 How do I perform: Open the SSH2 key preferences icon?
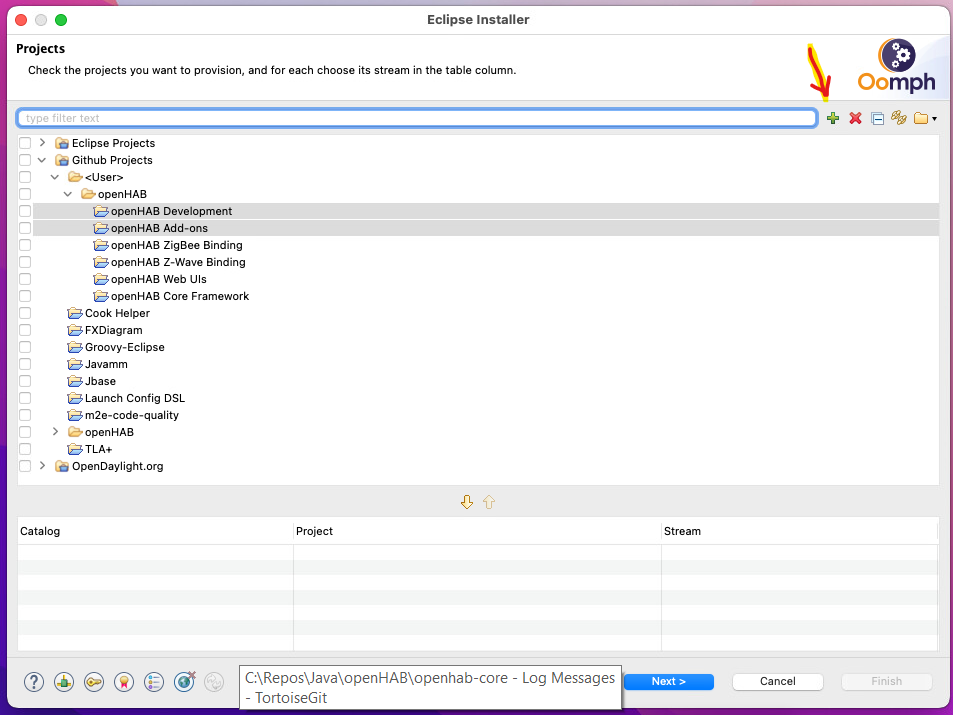[x=94, y=682]
